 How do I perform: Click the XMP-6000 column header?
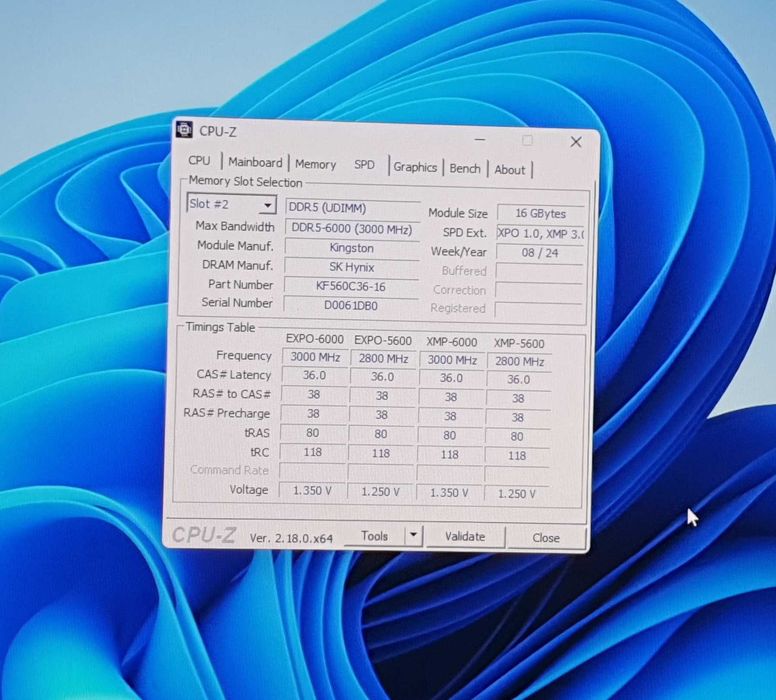(x=451, y=343)
